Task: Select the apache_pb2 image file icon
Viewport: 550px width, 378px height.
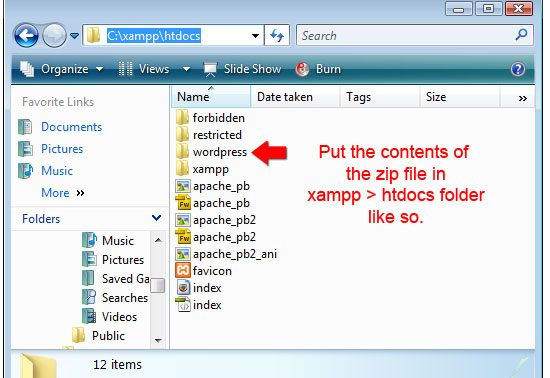Action: coord(183,220)
